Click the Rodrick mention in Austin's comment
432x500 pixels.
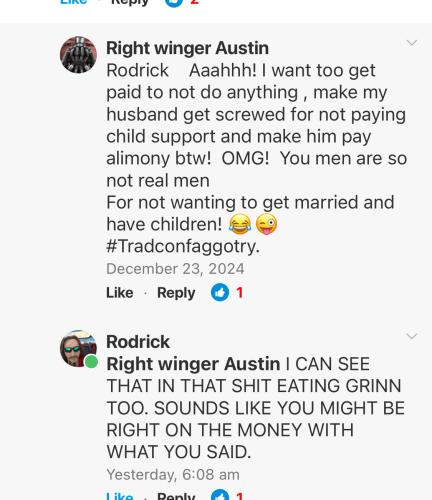pyautogui.click(x=137, y=70)
